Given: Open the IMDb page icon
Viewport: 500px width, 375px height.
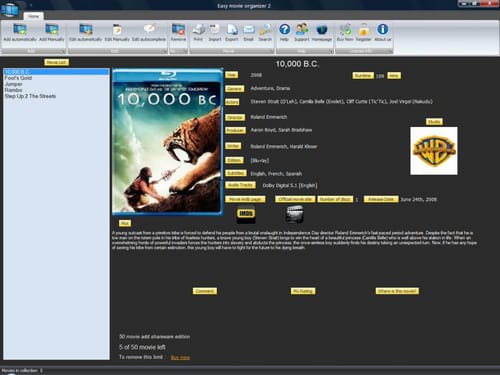Looking at the screenshot, I should click(x=246, y=214).
